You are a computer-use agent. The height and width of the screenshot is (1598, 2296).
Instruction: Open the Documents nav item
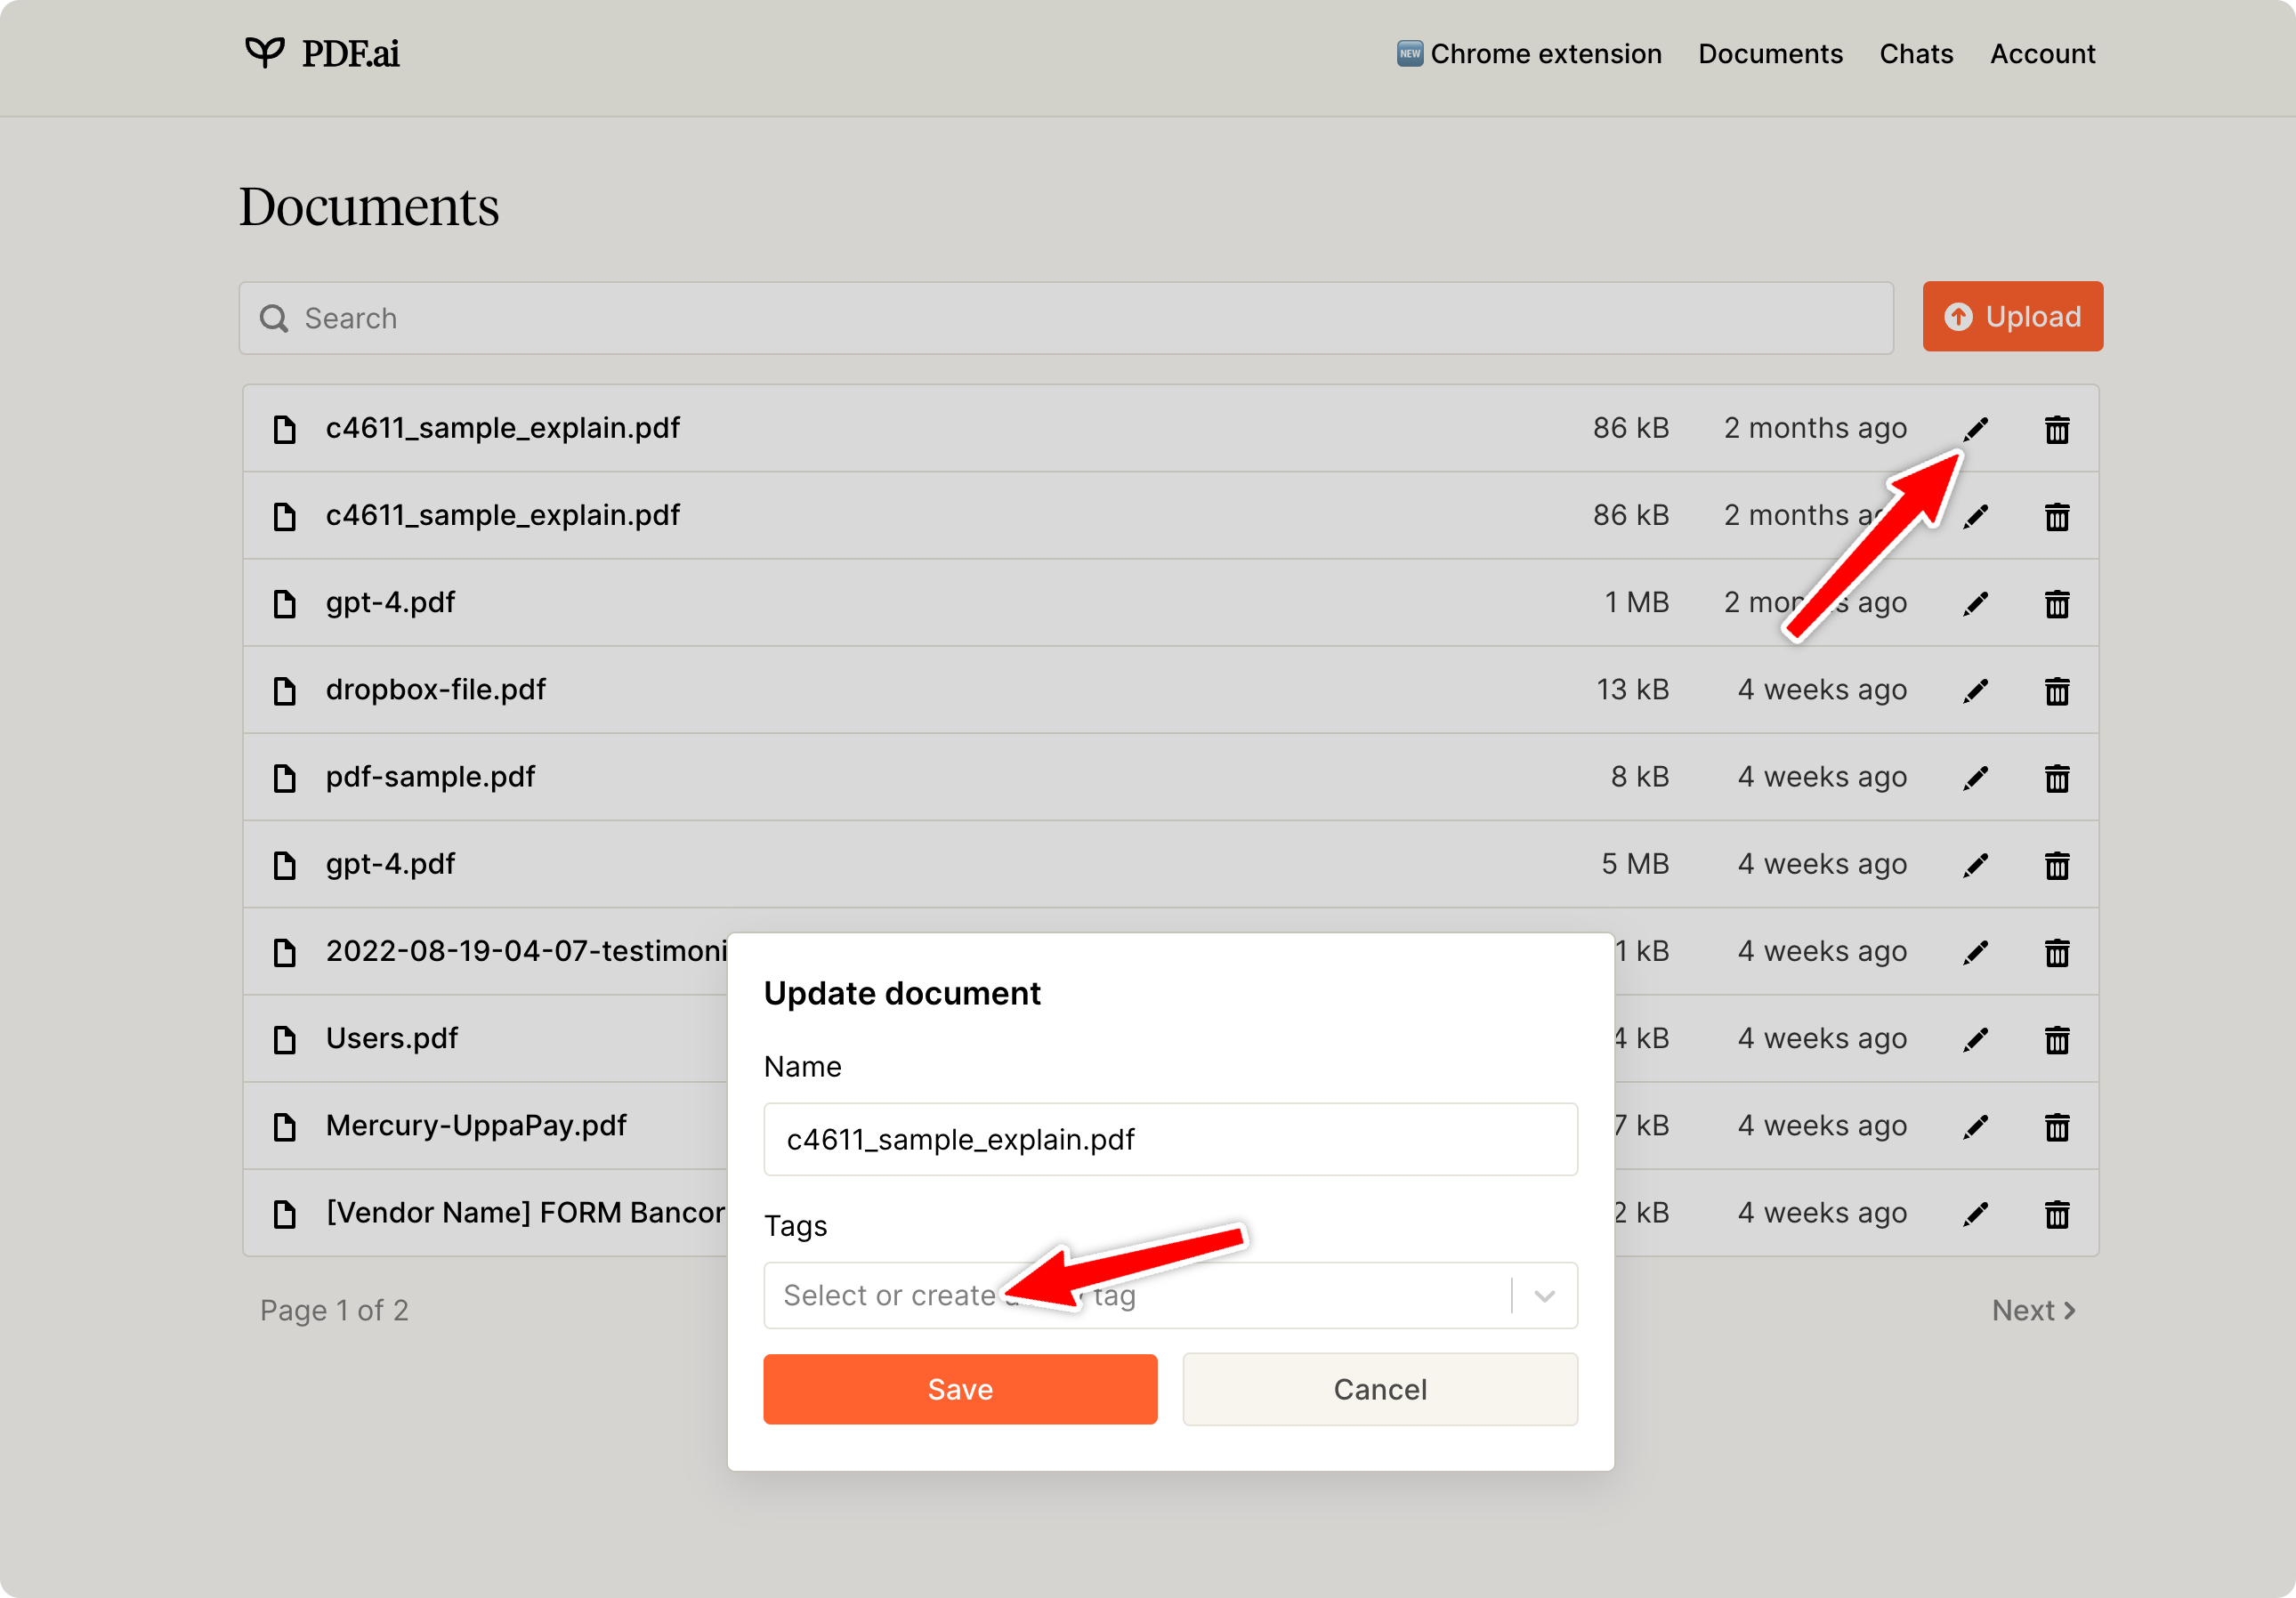[1770, 54]
